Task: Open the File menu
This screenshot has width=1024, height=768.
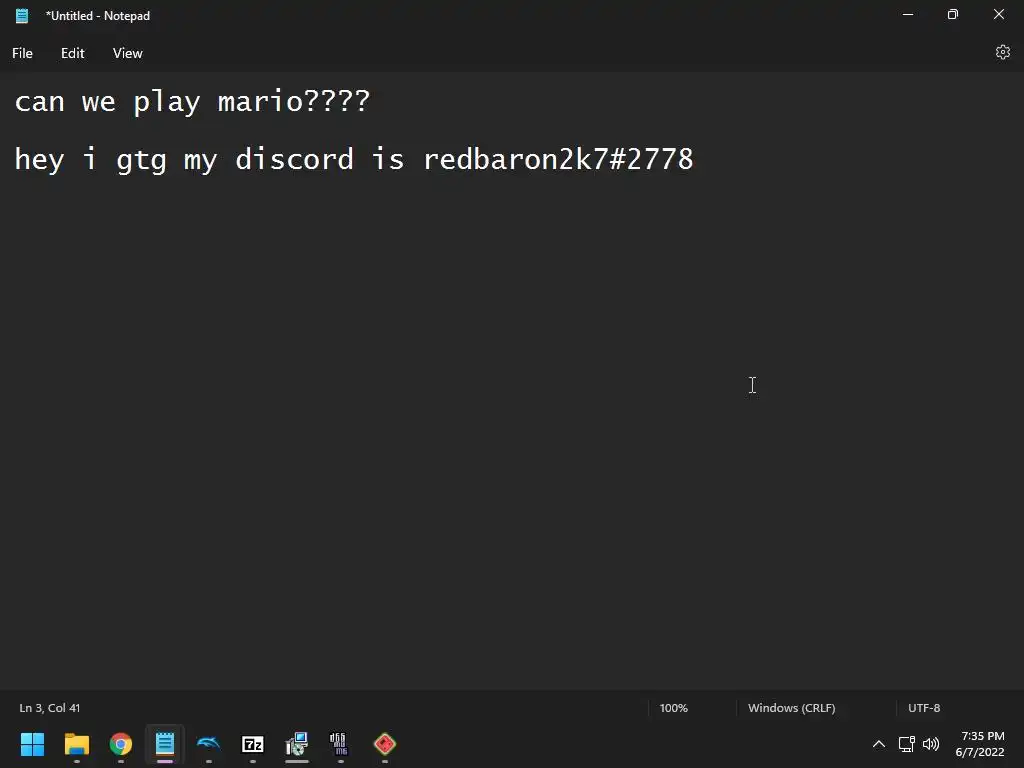Action: [x=22, y=54]
